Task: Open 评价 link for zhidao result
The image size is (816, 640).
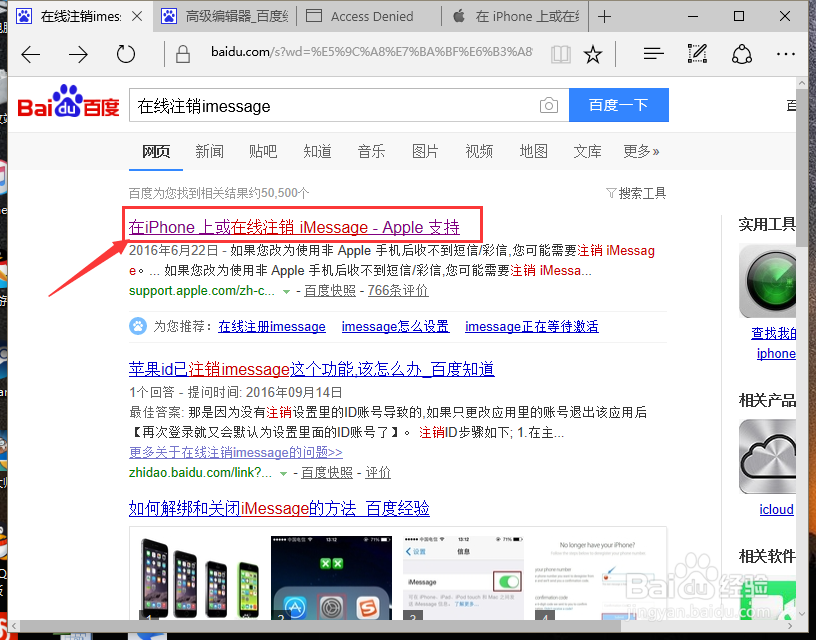Action: [x=378, y=472]
